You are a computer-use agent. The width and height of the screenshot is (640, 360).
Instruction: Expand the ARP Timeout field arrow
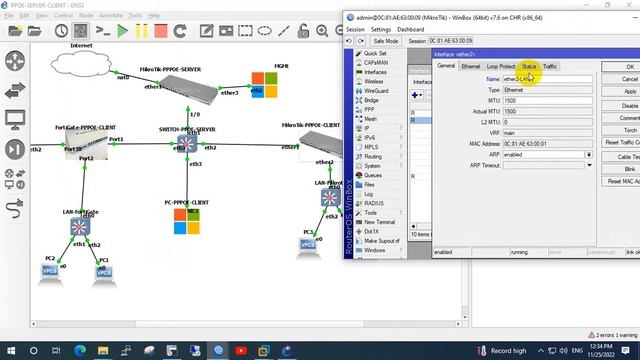[x=589, y=165]
